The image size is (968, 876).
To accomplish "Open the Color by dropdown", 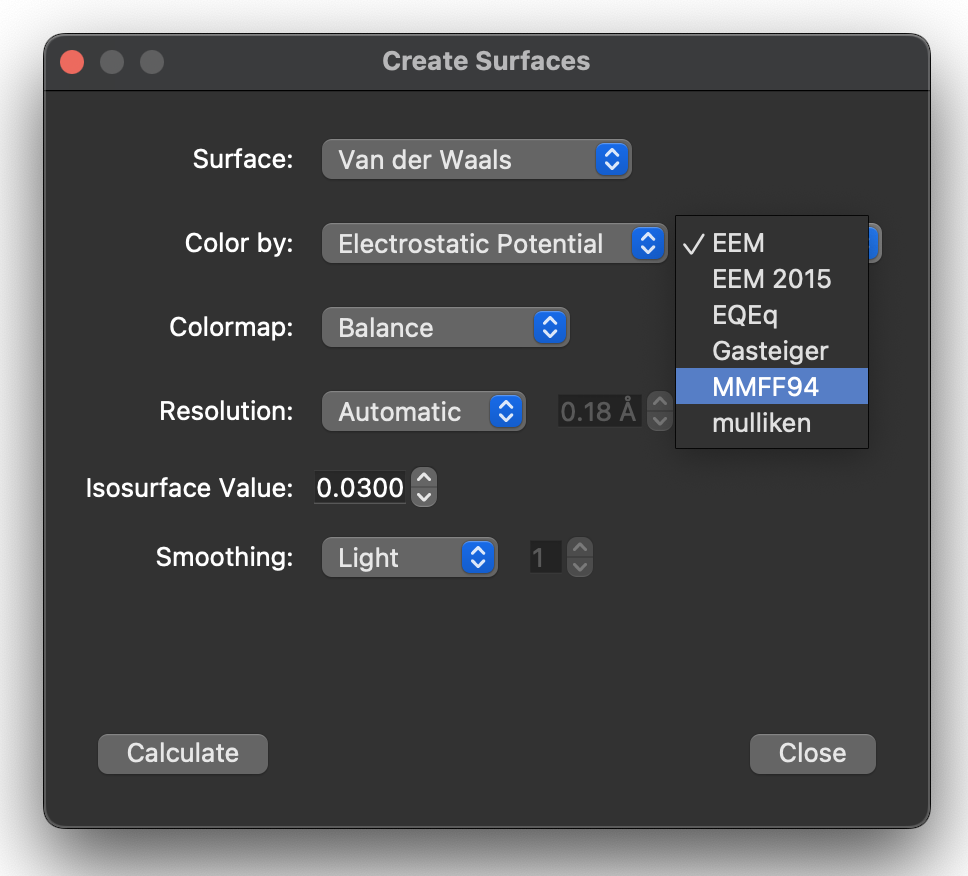I will click(x=494, y=243).
